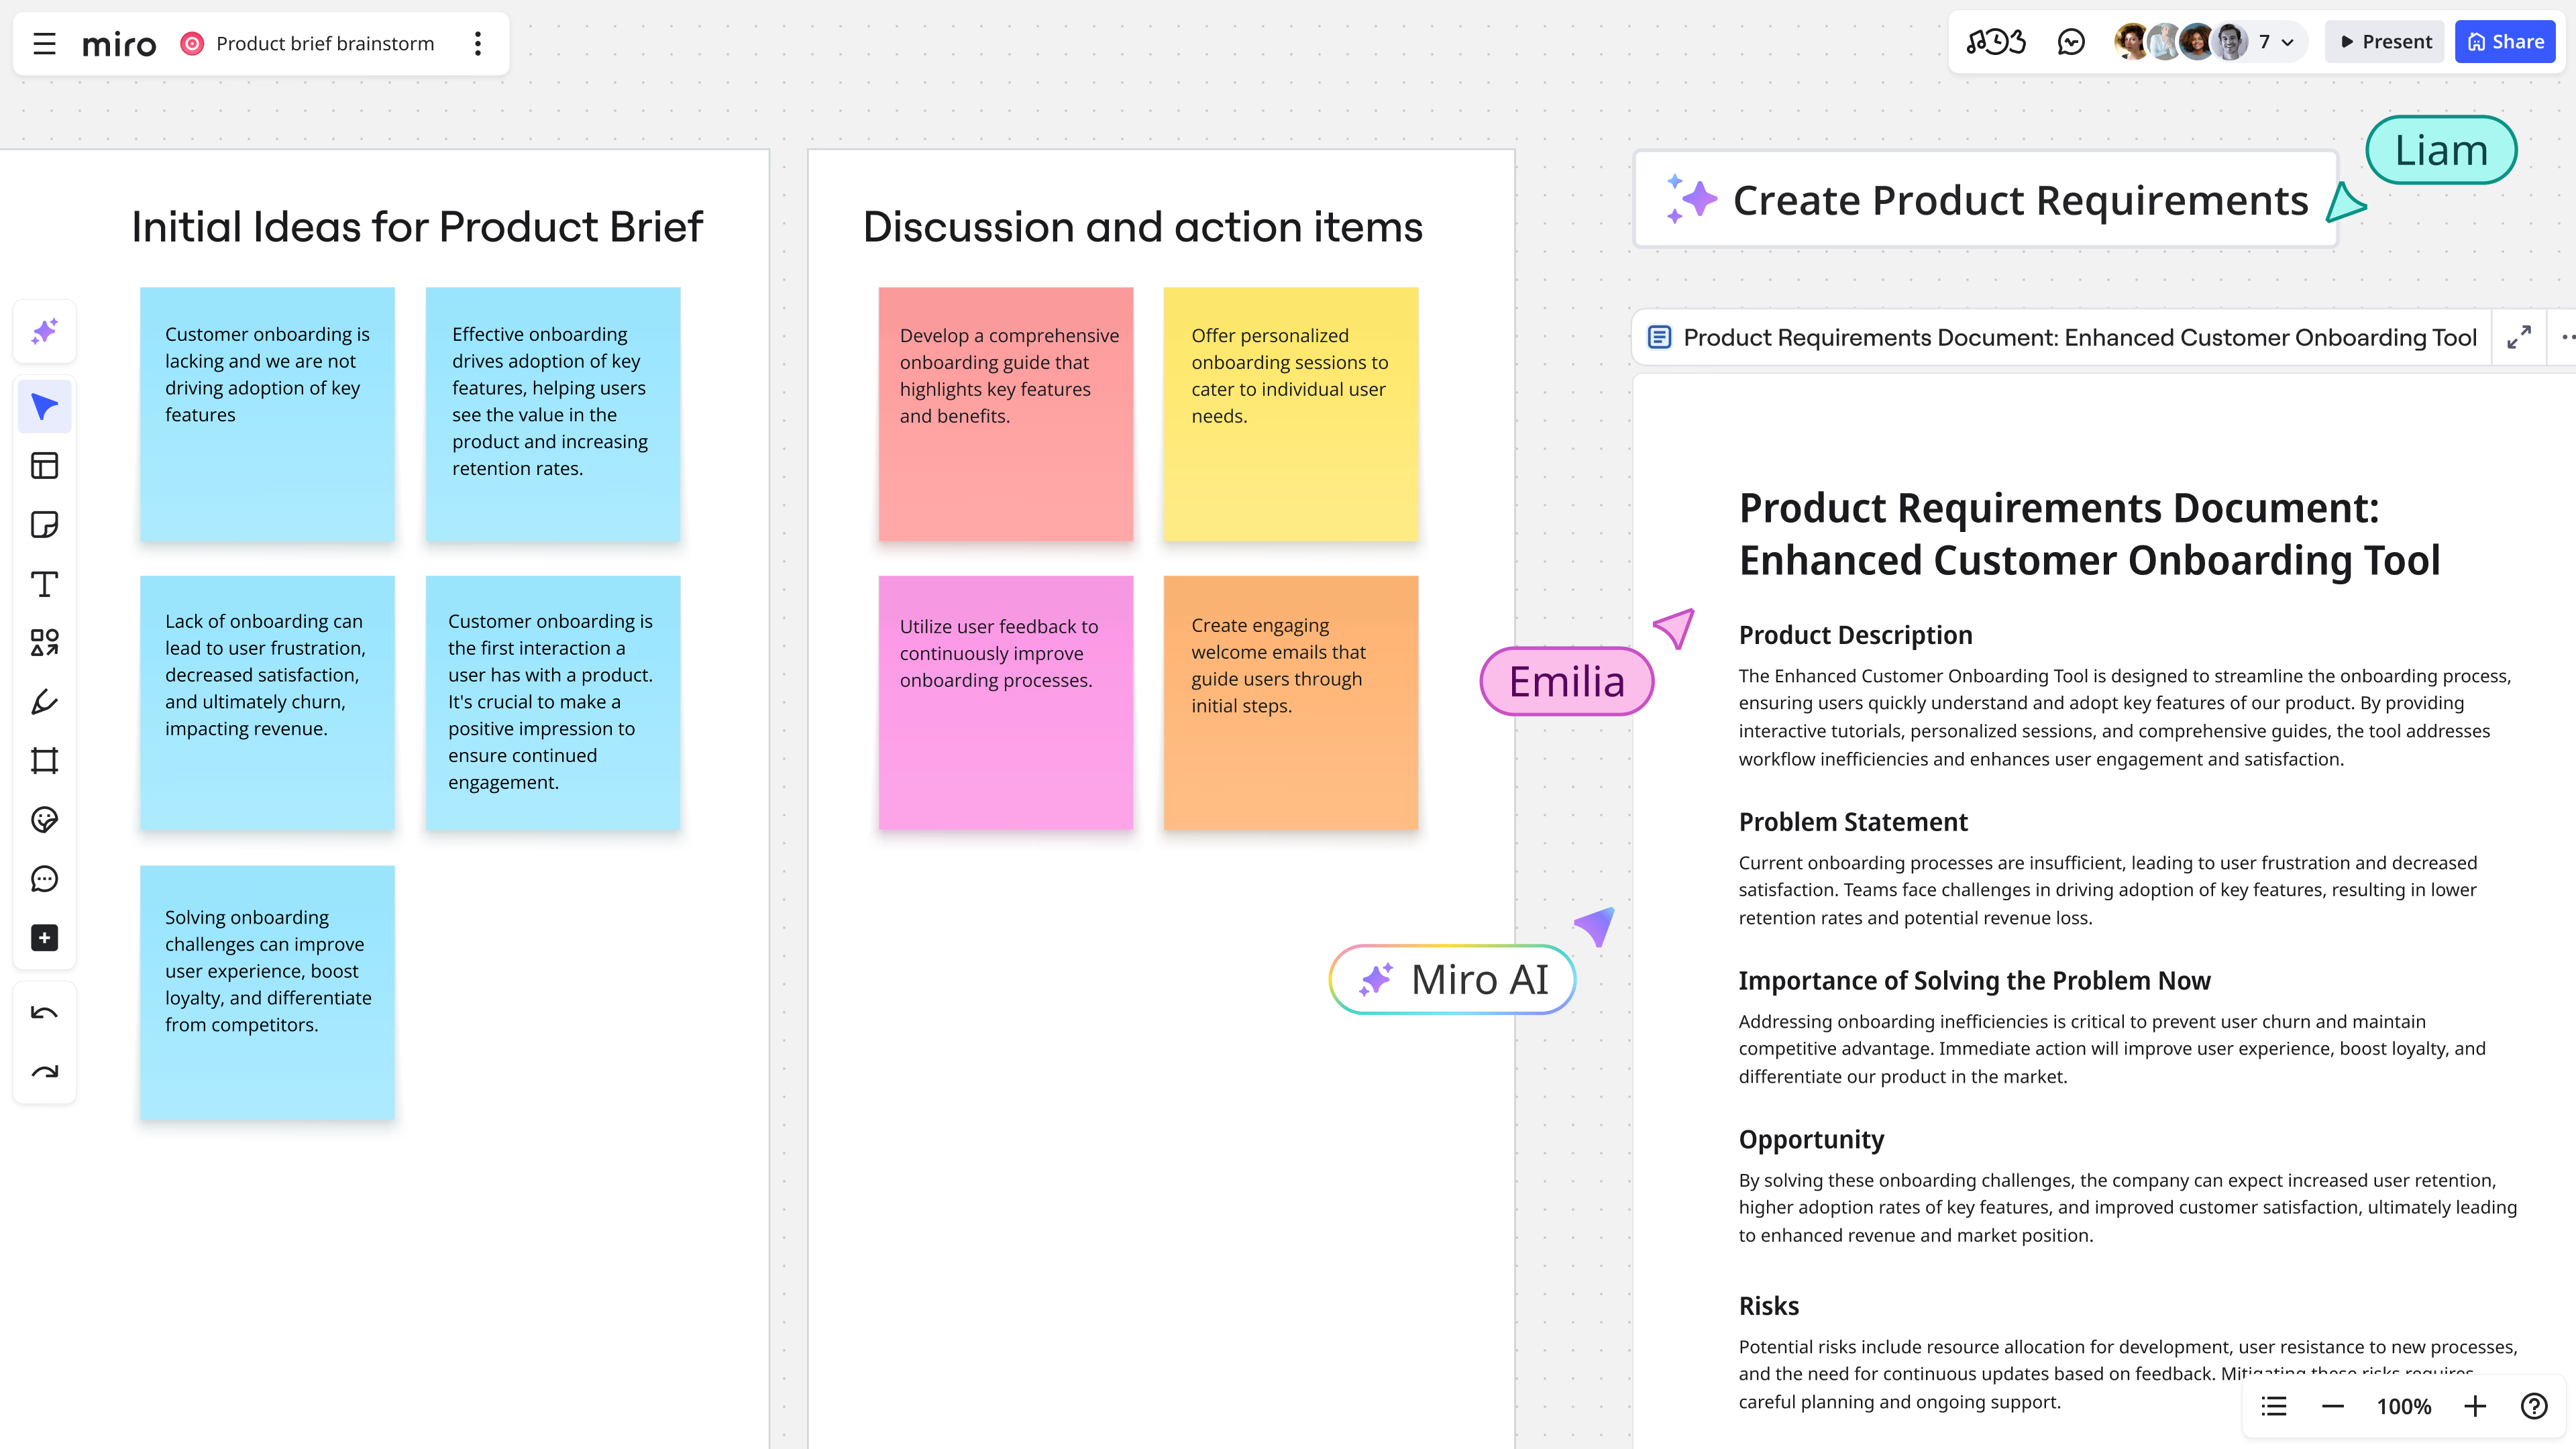Open the templates tool in sidebar
This screenshot has width=2576, height=1449.
(44, 466)
